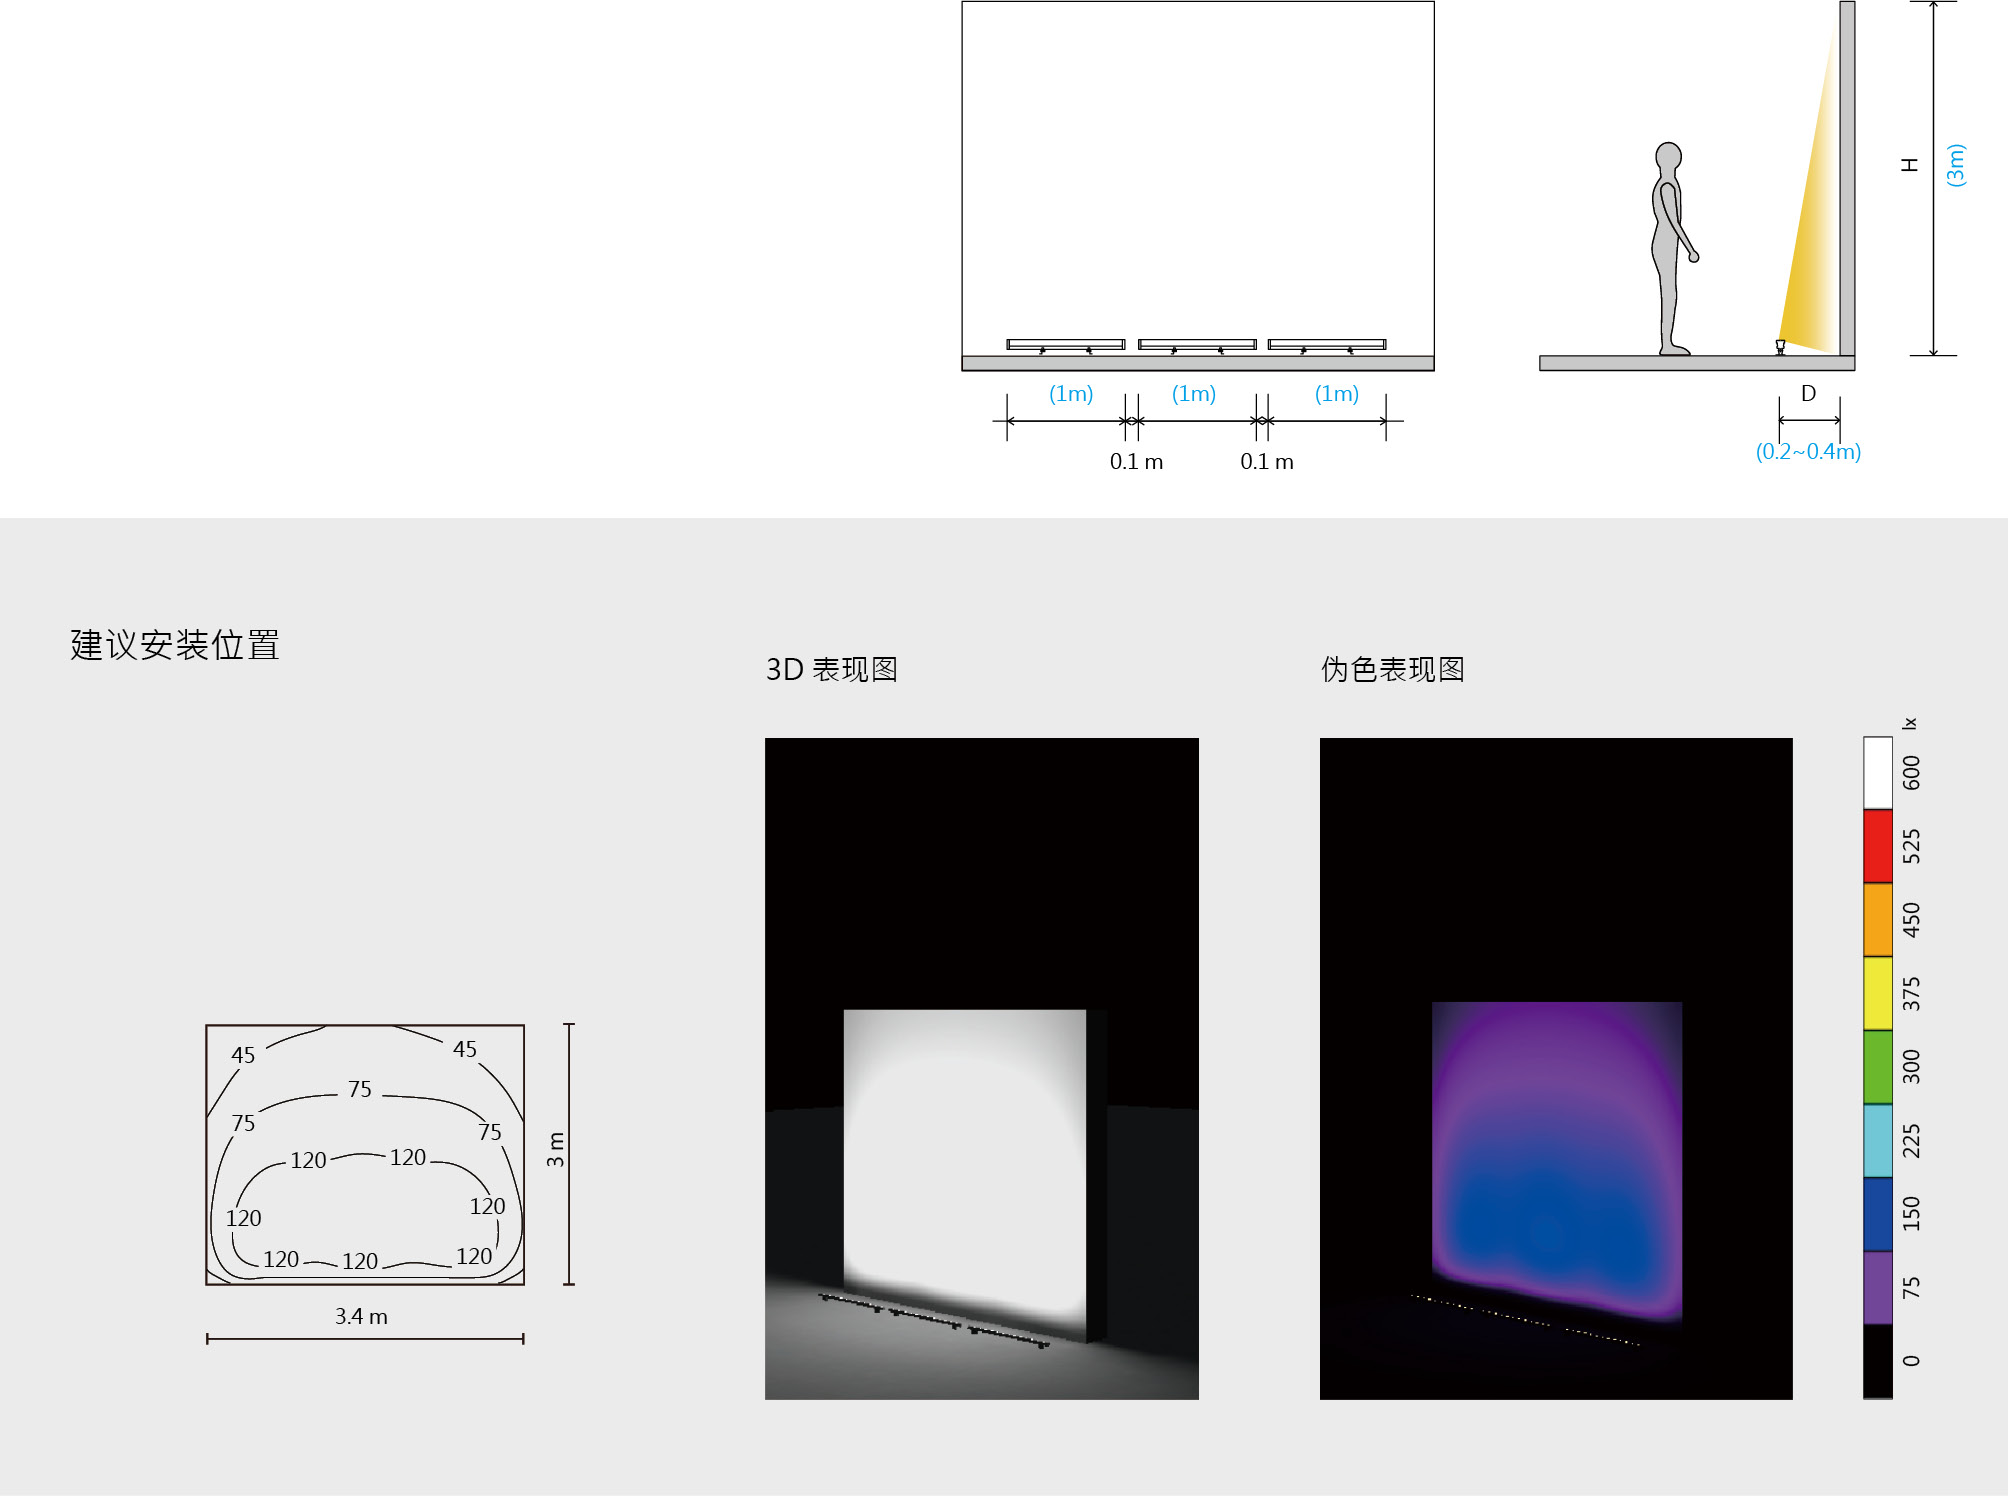2008x1496 pixels.
Task: Click the black 0 lx legend swatch
Action: coord(1877,1362)
